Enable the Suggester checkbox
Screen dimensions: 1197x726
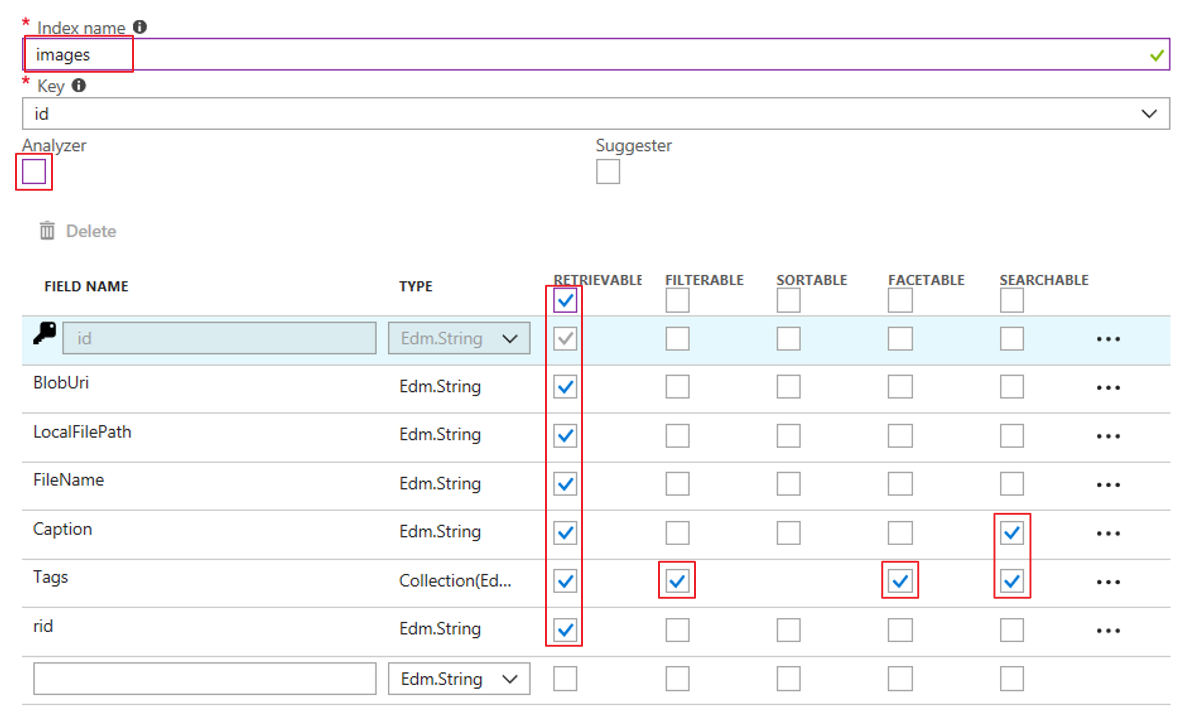click(608, 172)
